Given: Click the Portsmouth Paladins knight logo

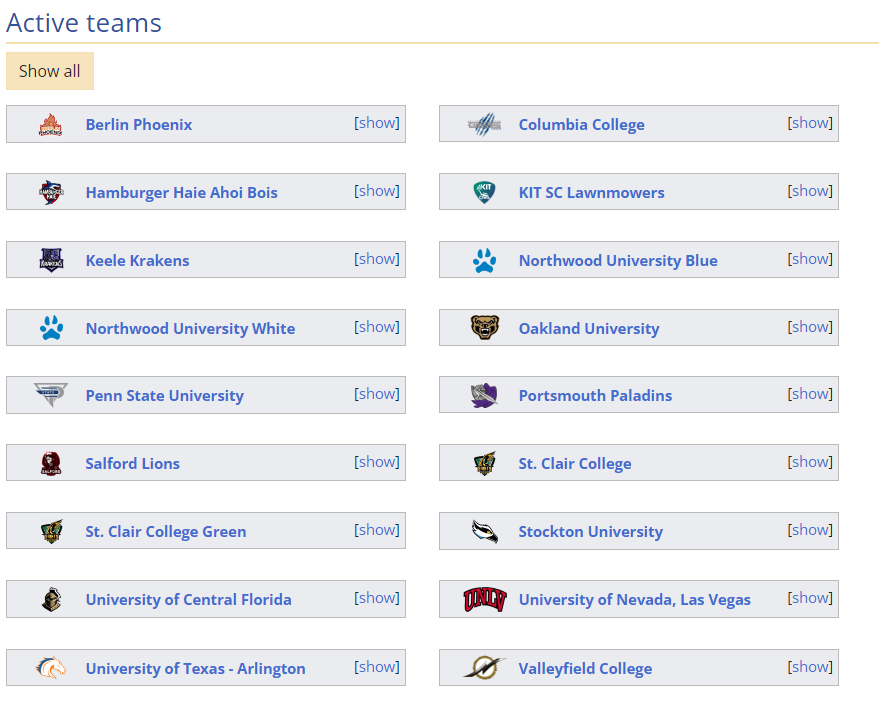Looking at the screenshot, I should (x=484, y=395).
